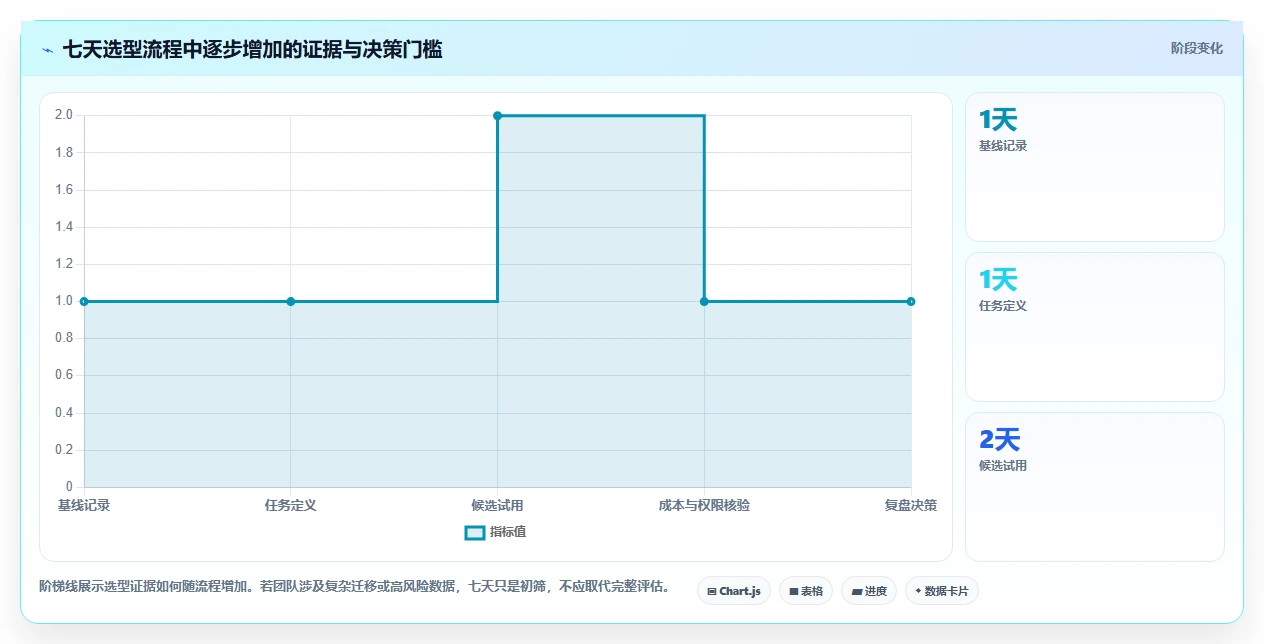
Task: Click the 1.0 y-axis value
Action: pyautogui.click(x=64, y=301)
